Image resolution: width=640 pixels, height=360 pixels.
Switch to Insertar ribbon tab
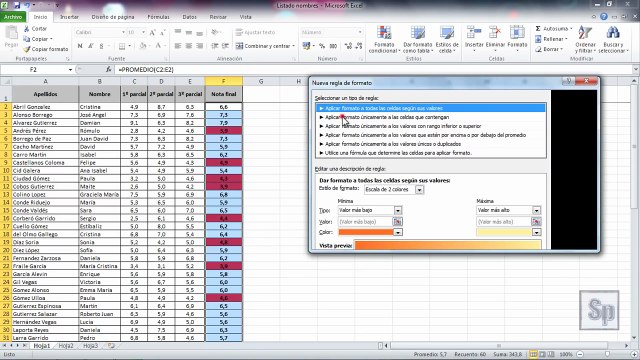point(69,17)
